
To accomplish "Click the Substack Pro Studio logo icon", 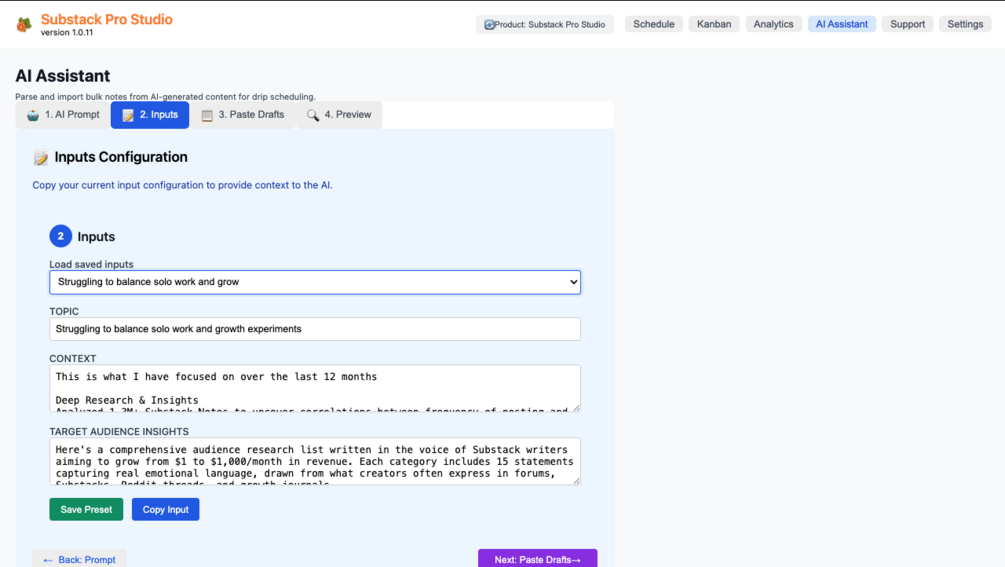I will 24,24.
